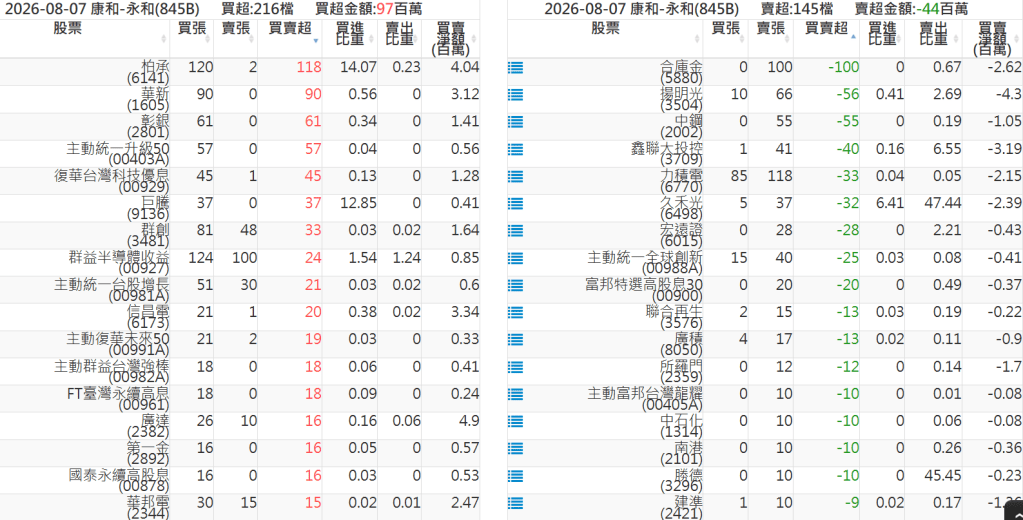Sort the 賣超 table by 買賣超 column

[x=826, y=38]
